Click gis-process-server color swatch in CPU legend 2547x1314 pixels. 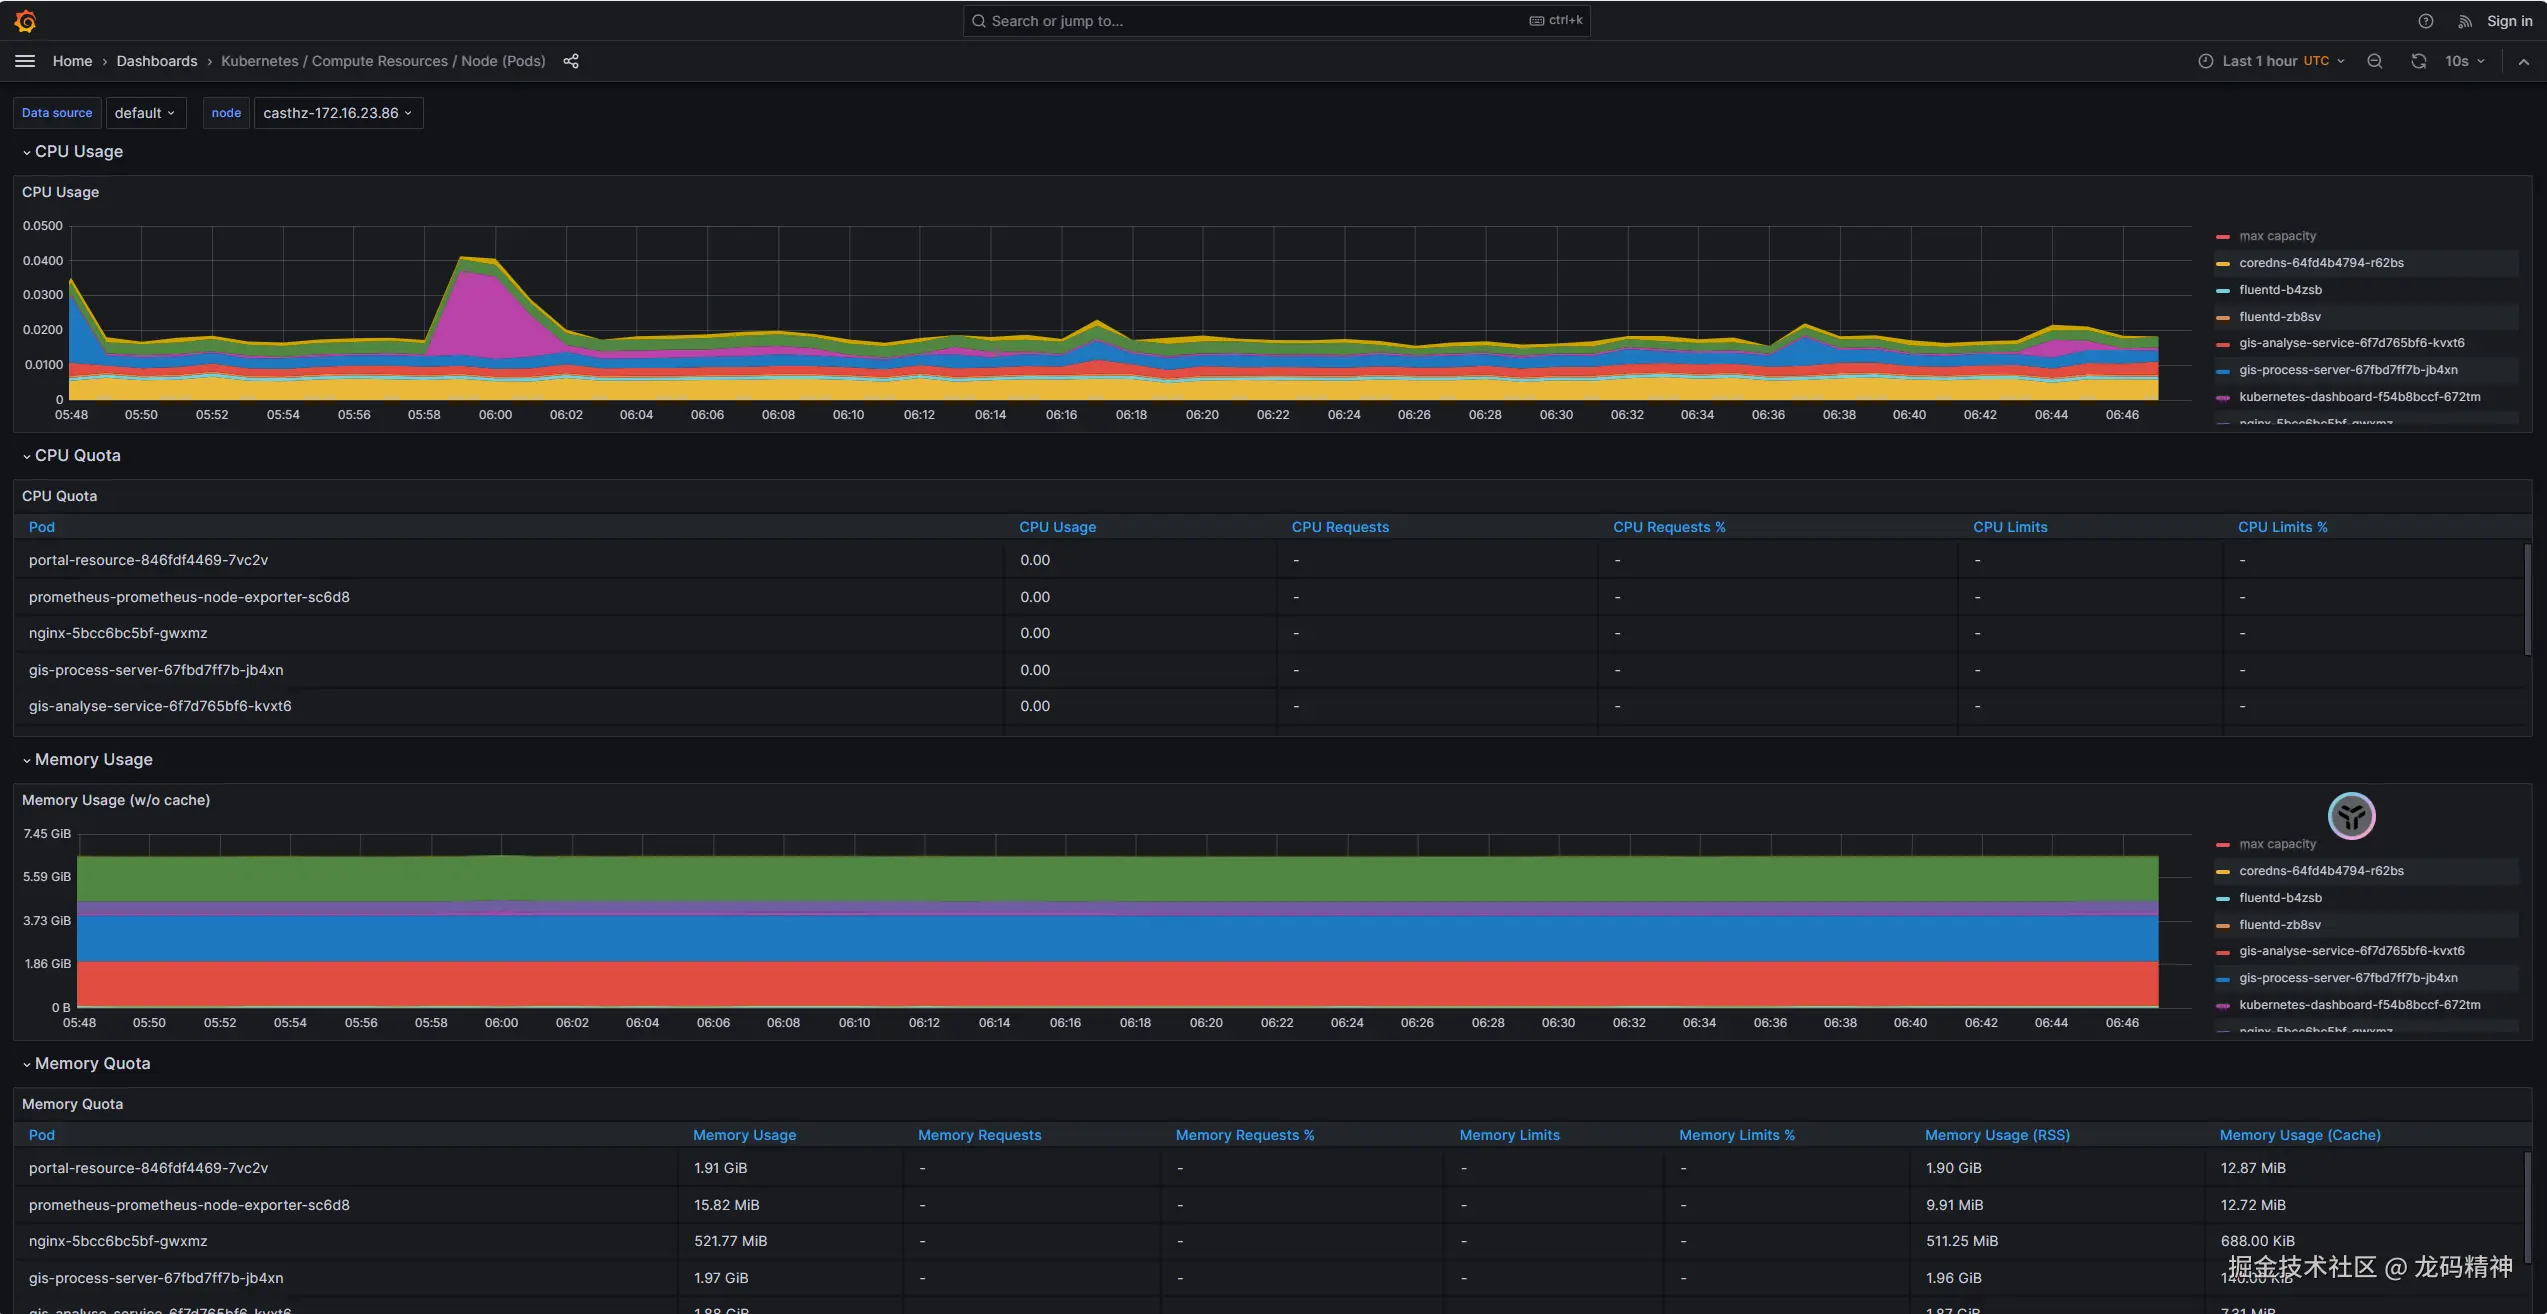(x=2223, y=371)
